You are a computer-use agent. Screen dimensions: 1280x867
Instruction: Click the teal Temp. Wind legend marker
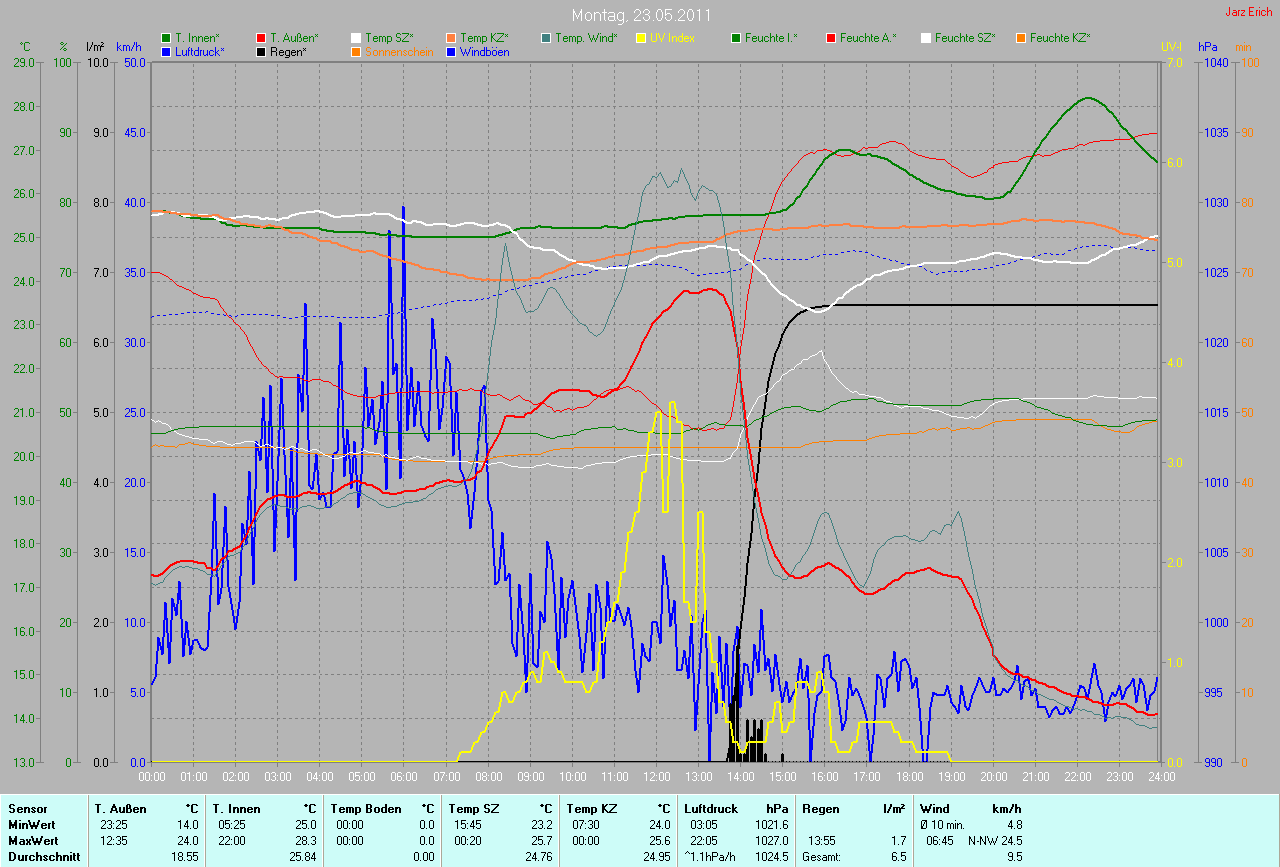(546, 38)
